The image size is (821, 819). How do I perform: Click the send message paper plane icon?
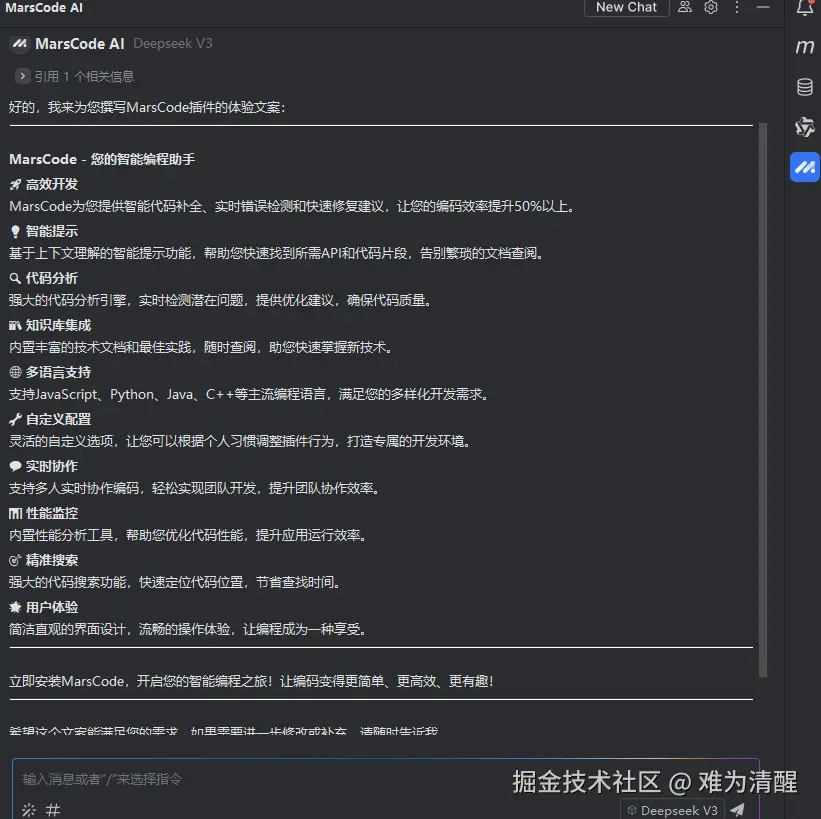[736, 810]
